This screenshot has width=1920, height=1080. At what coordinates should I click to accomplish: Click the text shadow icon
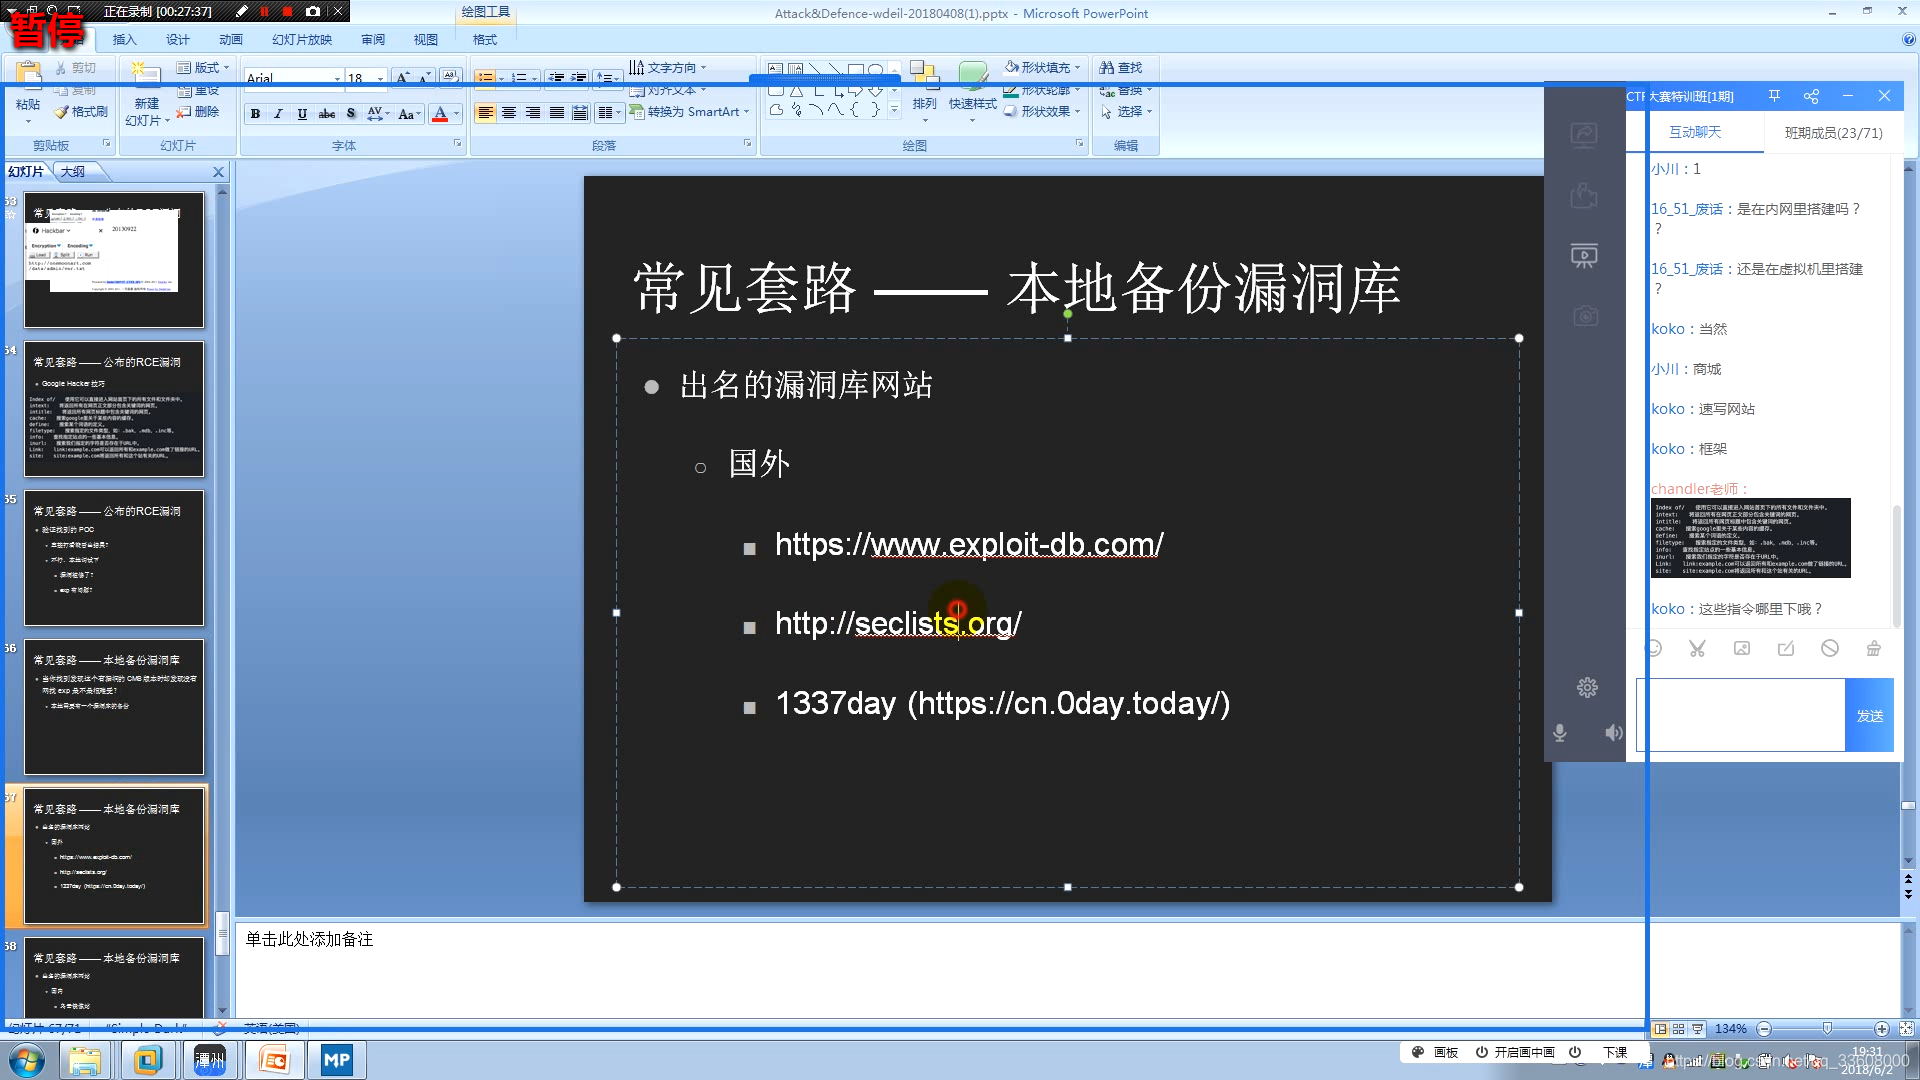[x=351, y=114]
